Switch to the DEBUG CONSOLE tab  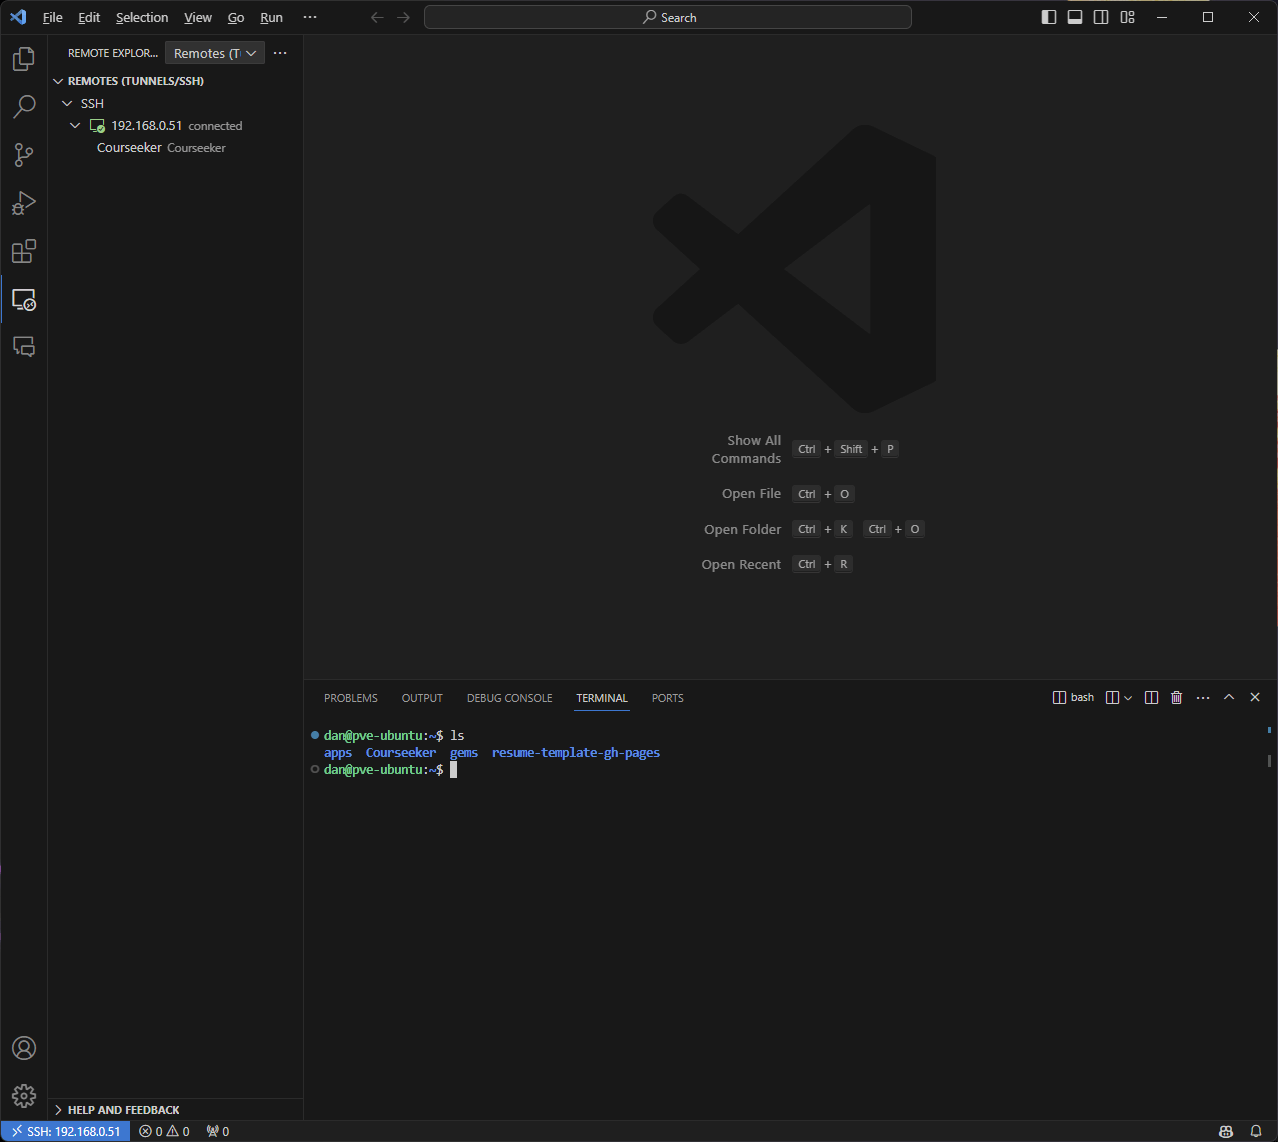coord(510,698)
